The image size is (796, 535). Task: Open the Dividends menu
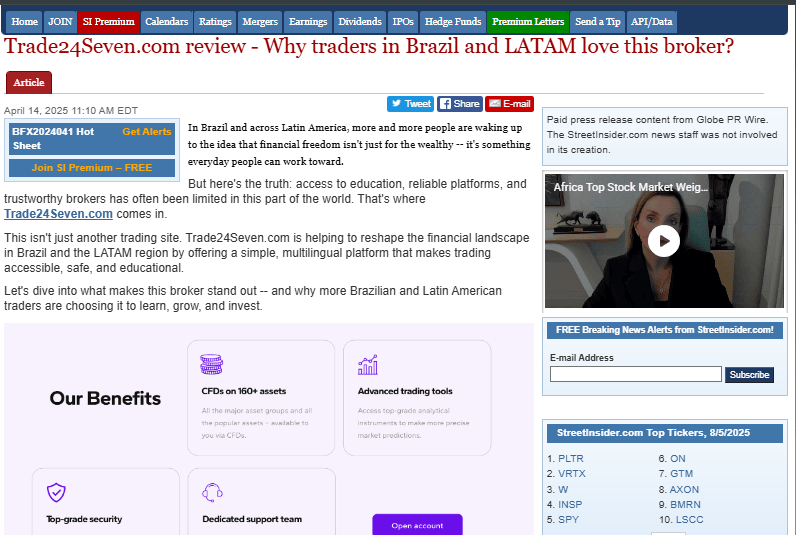(x=360, y=22)
